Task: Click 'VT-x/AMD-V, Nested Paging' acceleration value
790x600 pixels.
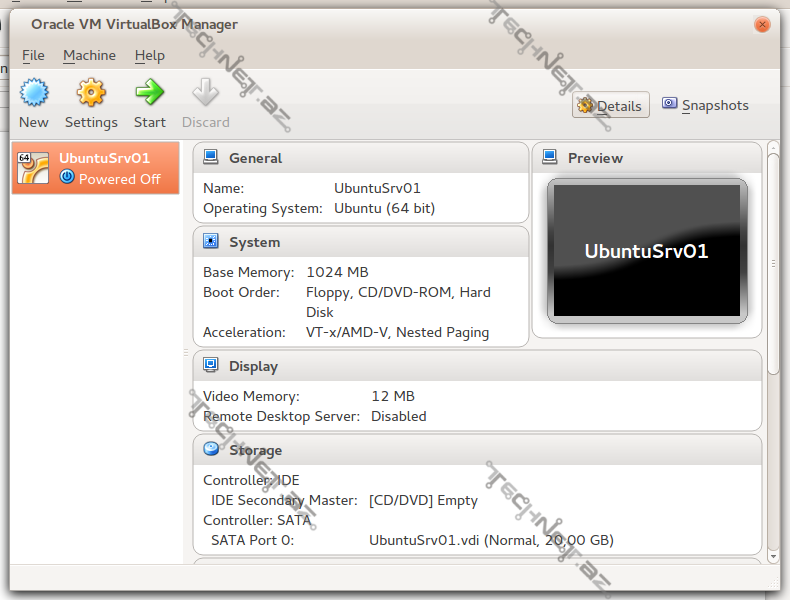Action: point(398,332)
